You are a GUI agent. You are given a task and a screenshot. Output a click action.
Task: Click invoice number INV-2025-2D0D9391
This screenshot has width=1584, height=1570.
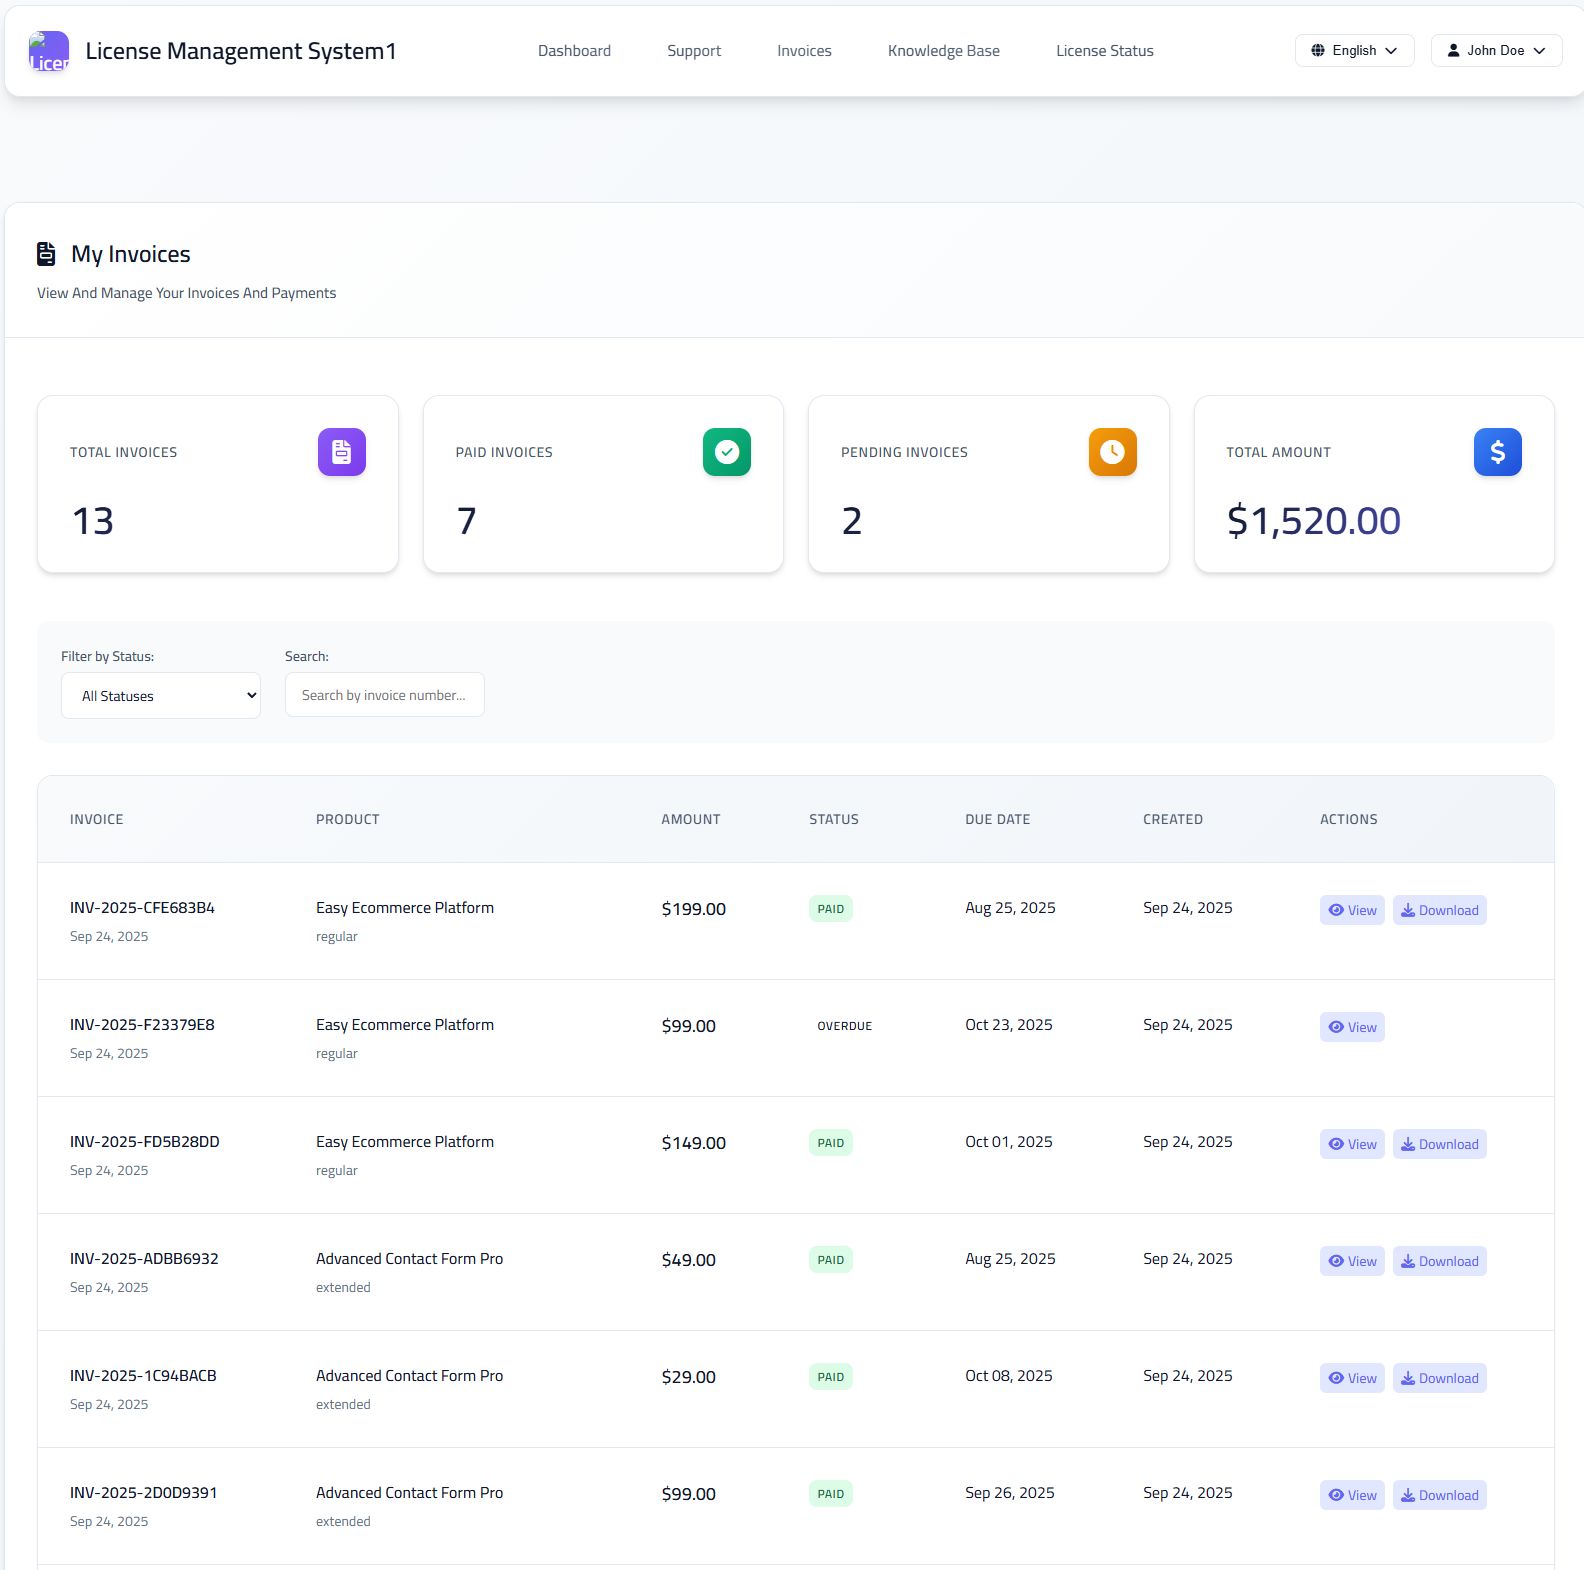pos(144,1493)
